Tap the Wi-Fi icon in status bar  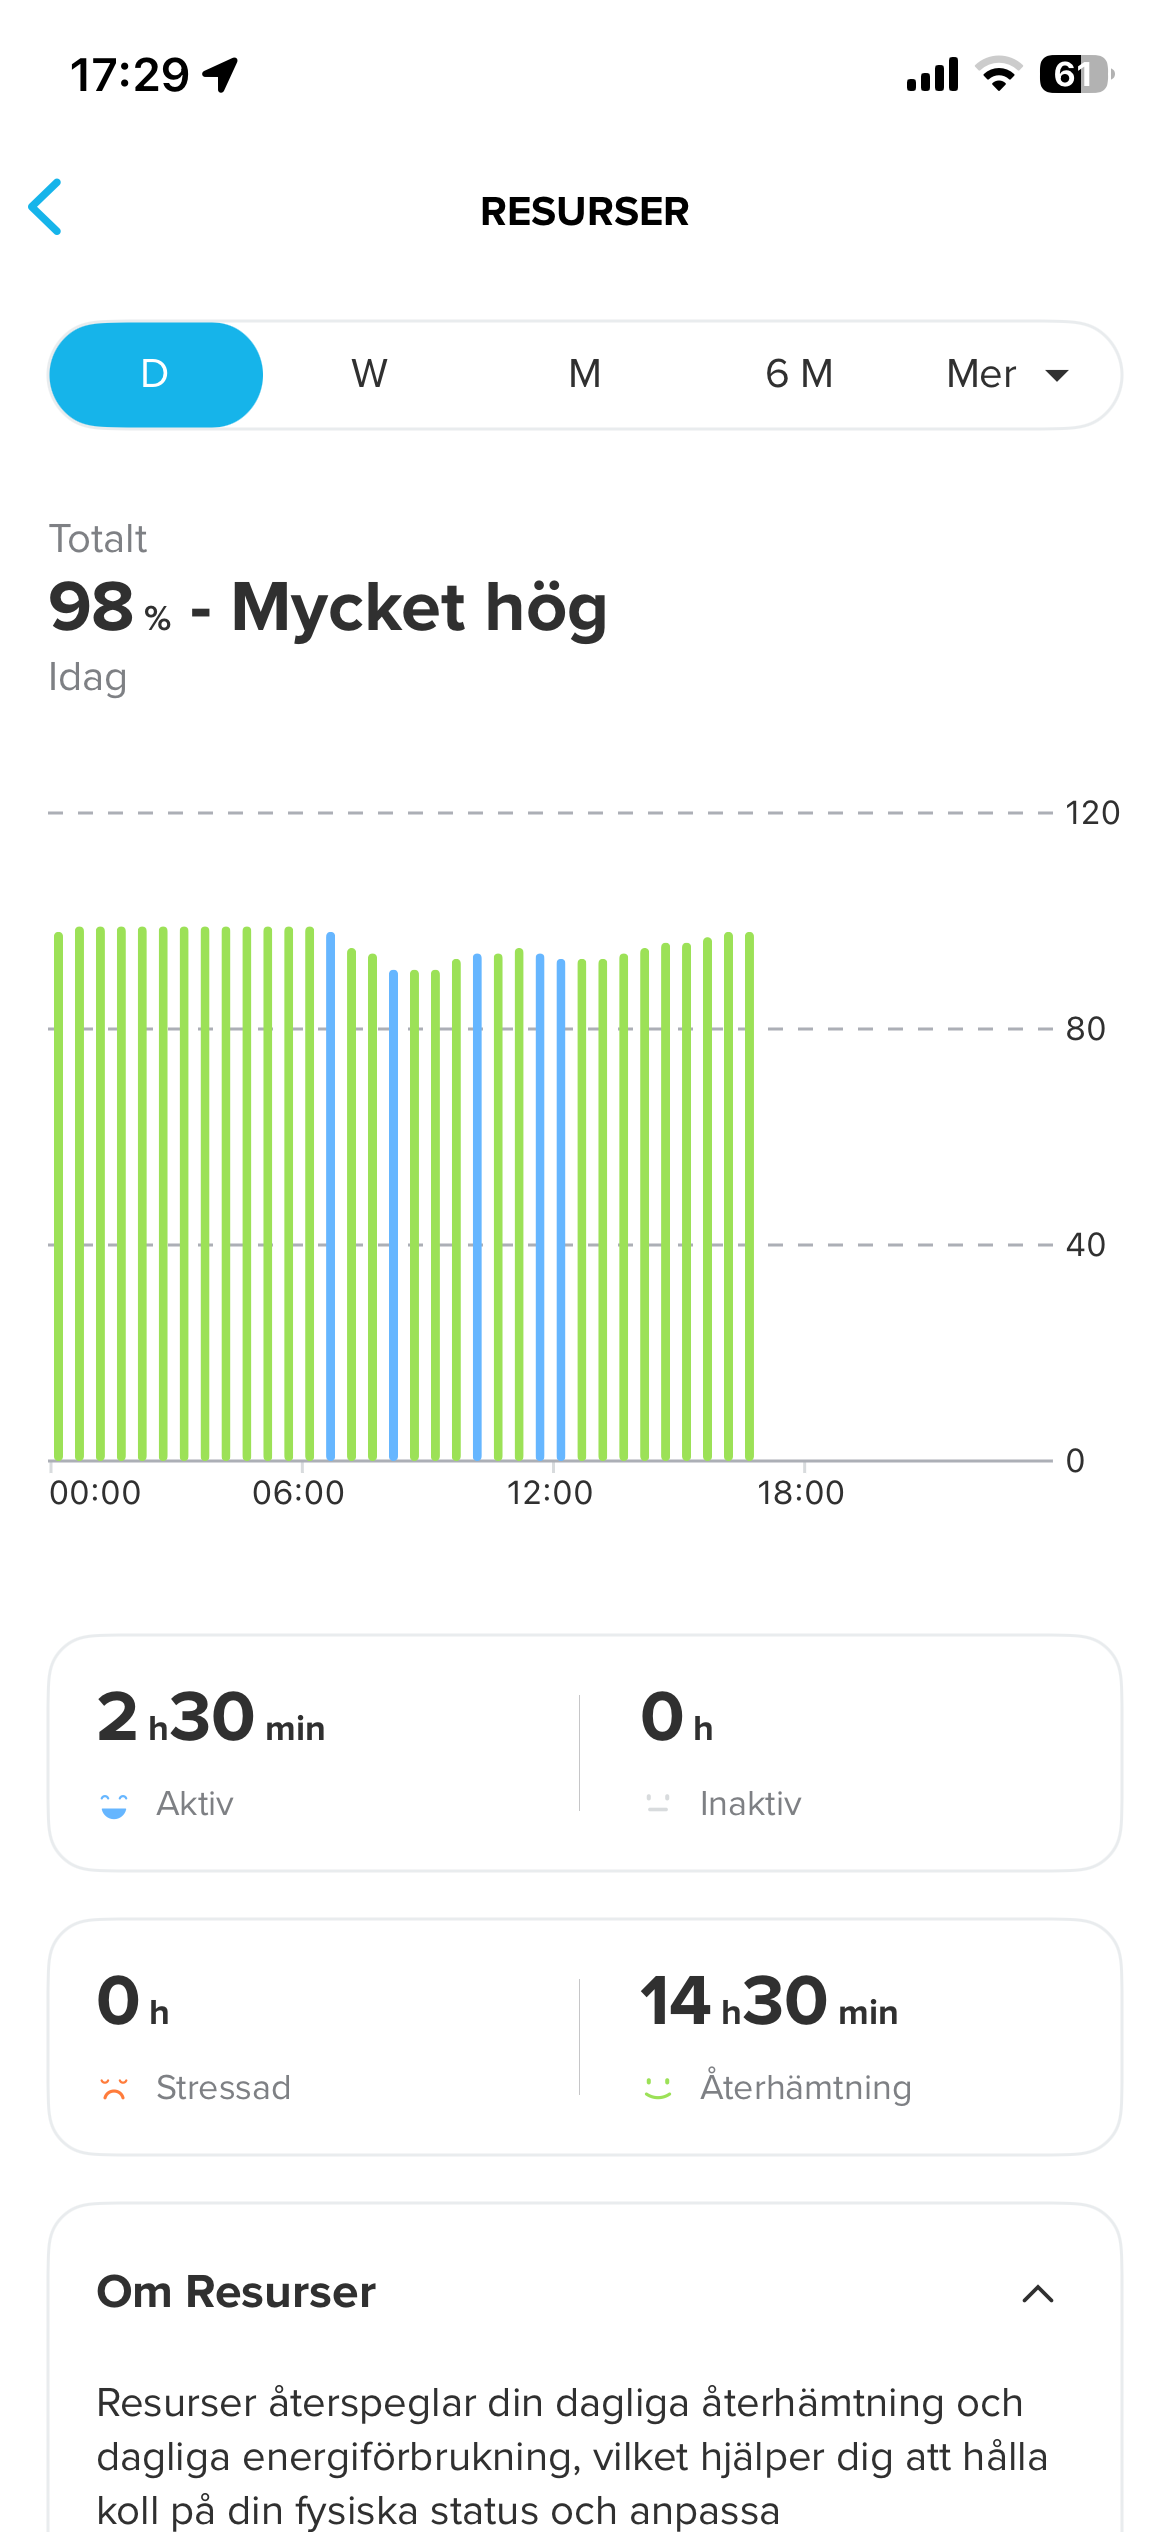click(998, 74)
